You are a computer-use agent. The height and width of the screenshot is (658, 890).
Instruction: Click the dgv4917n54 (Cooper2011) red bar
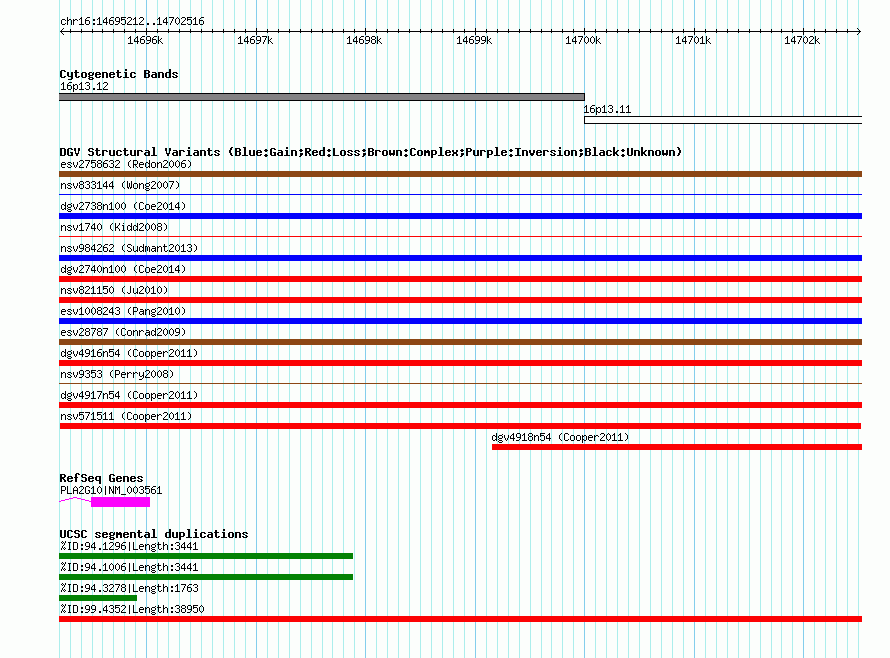pyautogui.click(x=460, y=405)
